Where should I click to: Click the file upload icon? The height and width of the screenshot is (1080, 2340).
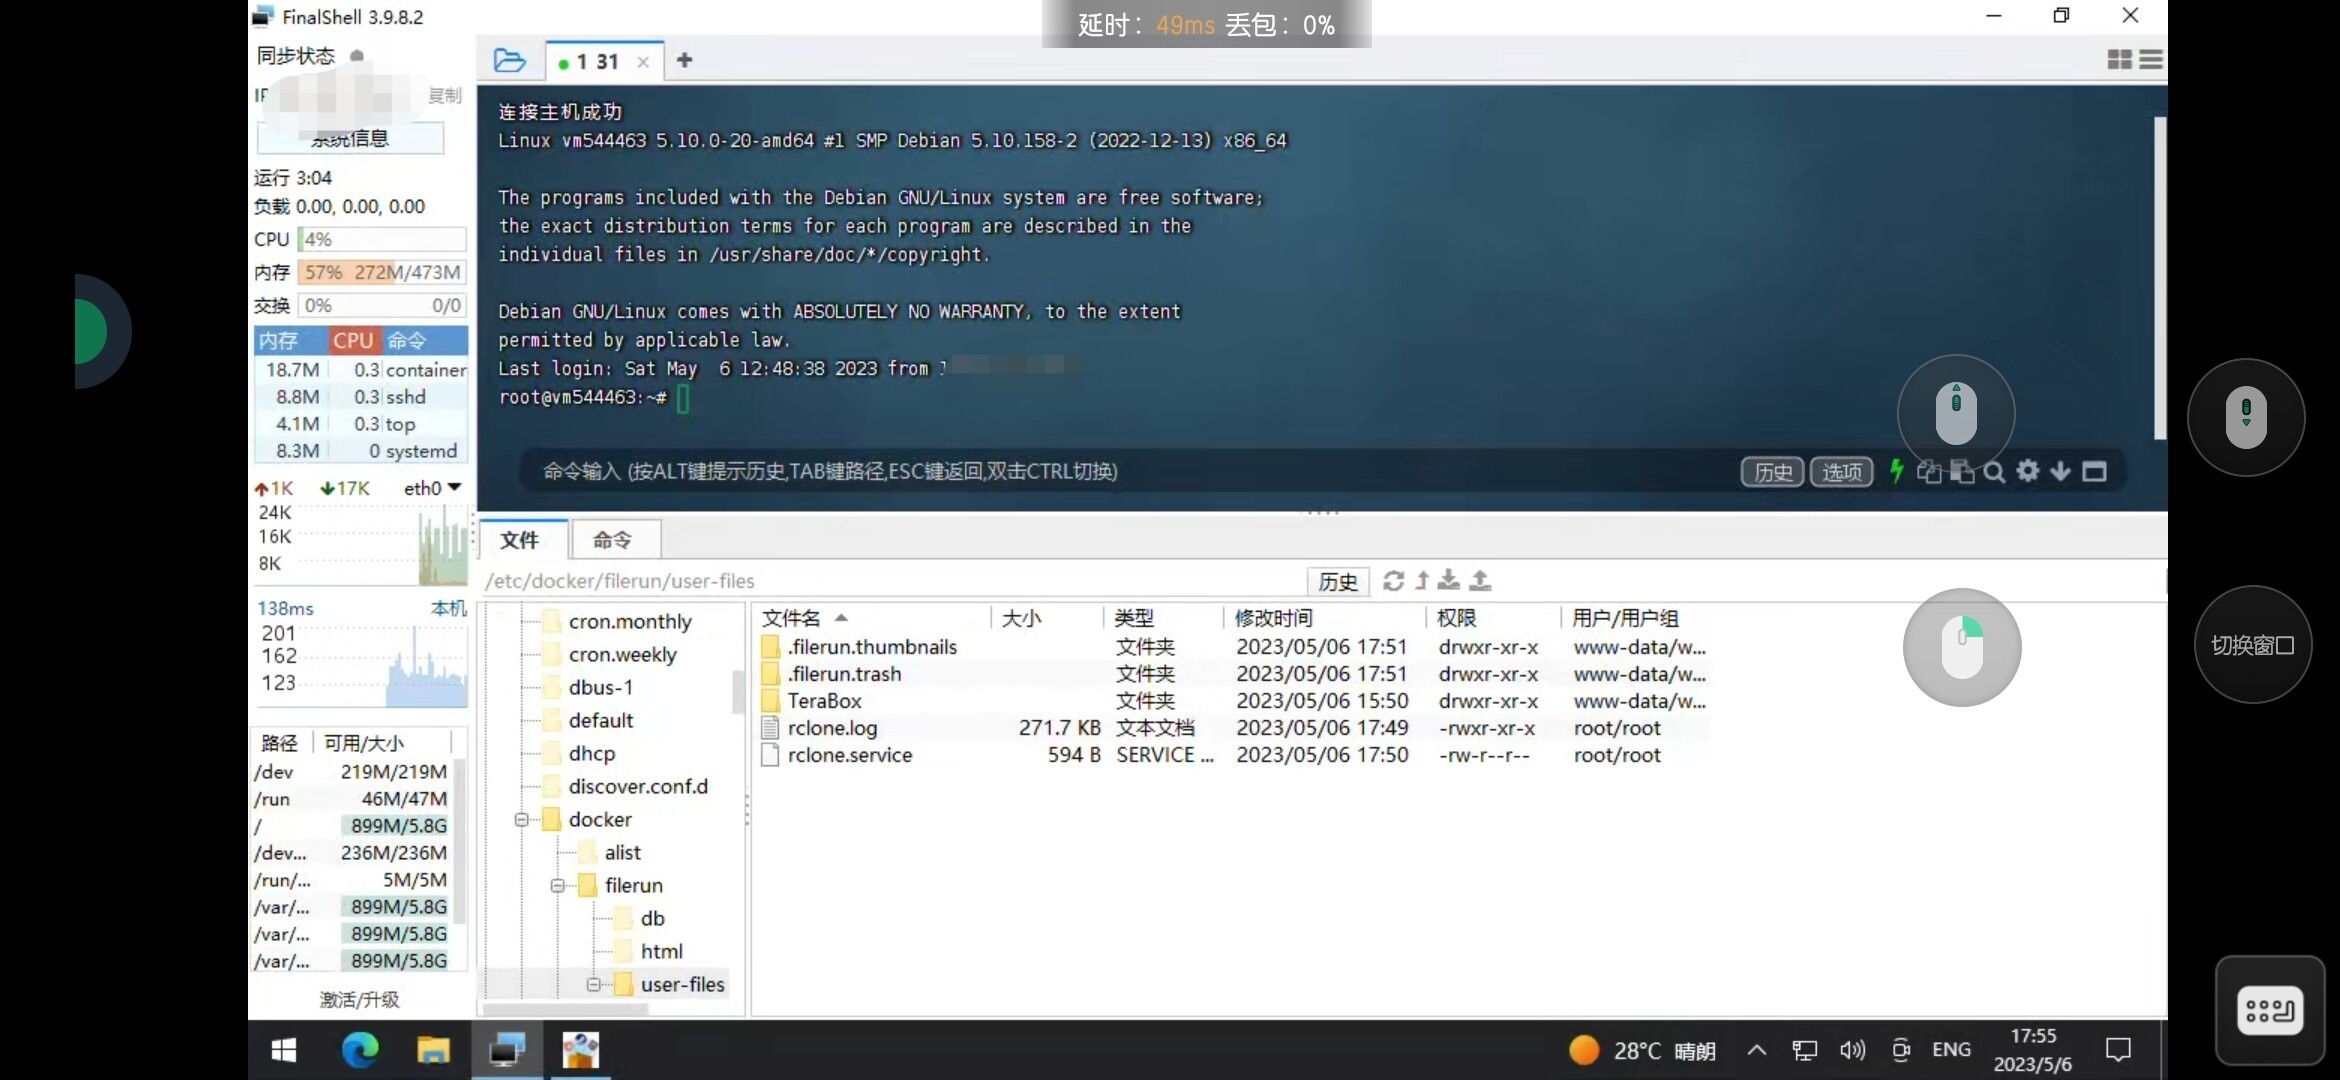pos(1481,580)
